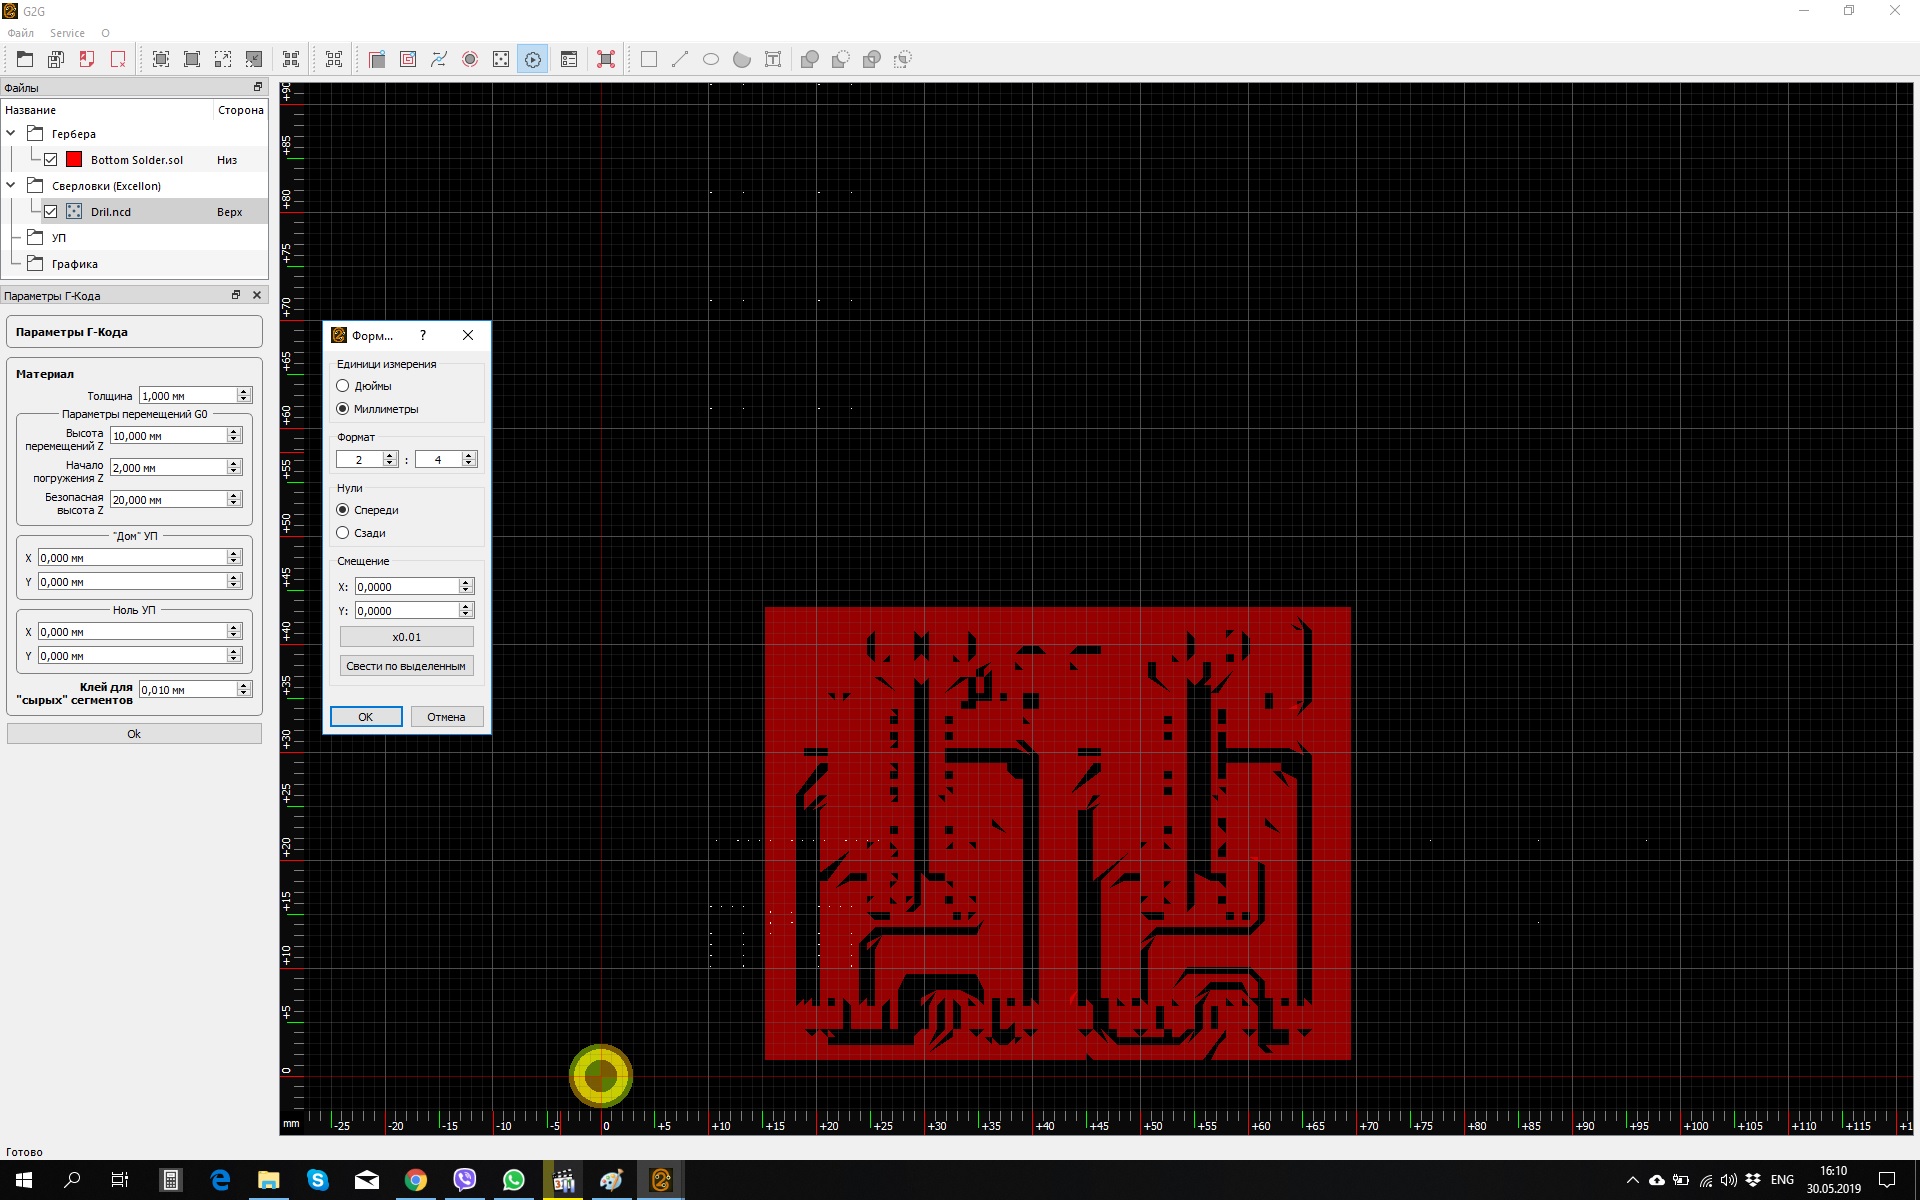The width and height of the screenshot is (1920, 1200).
Task: Uncheck the Bottom Solder.sol layer checkbox
Action: tap(51, 160)
